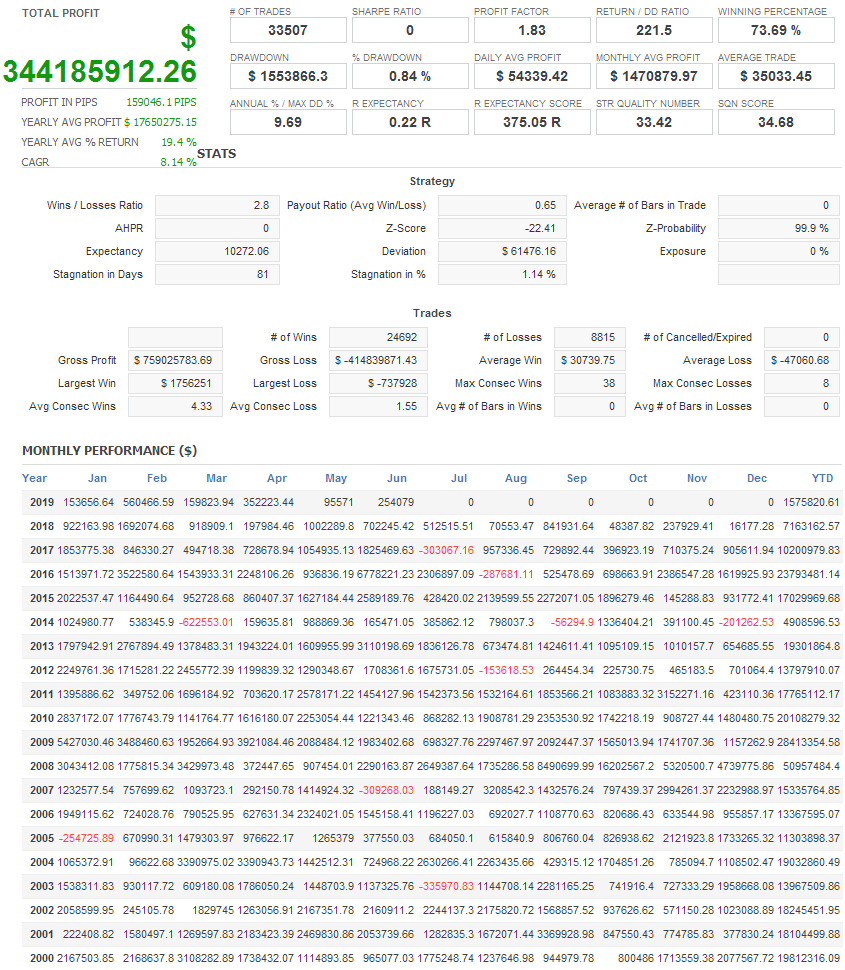
Task: Select the 2019 row year label
Action: click(x=42, y=502)
